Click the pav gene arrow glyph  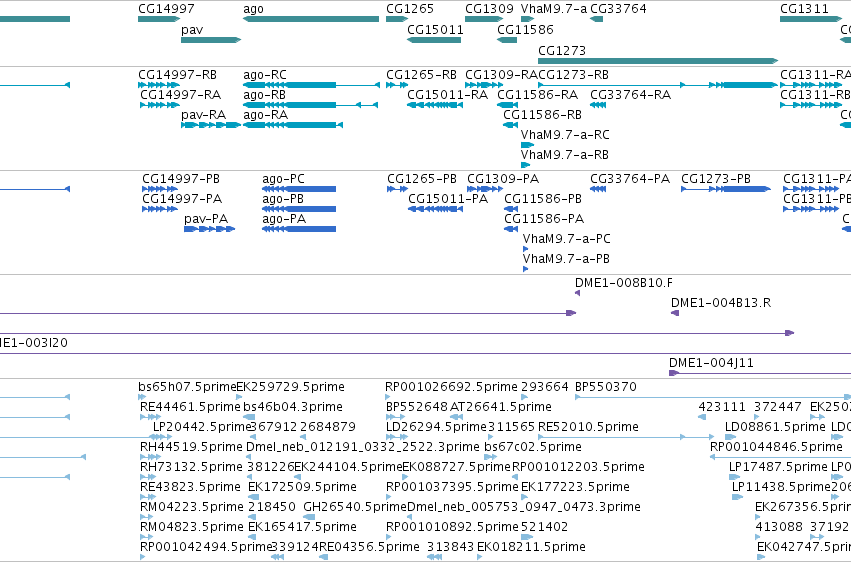(x=211, y=40)
